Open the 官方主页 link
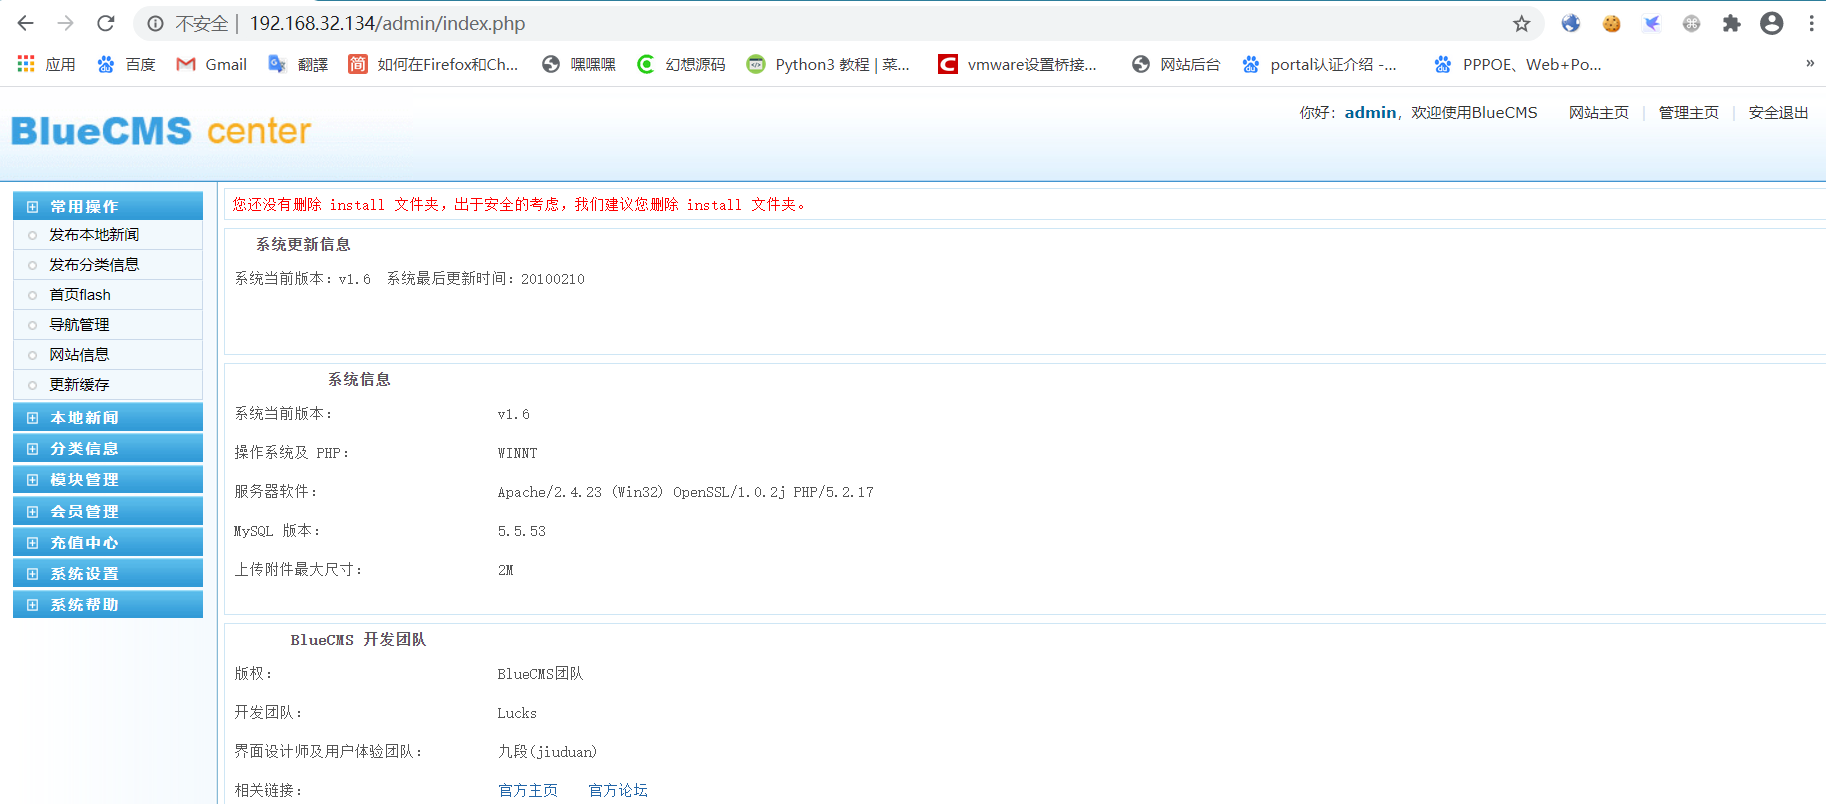The height and width of the screenshot is (804, 1826). tap(528, 790)
